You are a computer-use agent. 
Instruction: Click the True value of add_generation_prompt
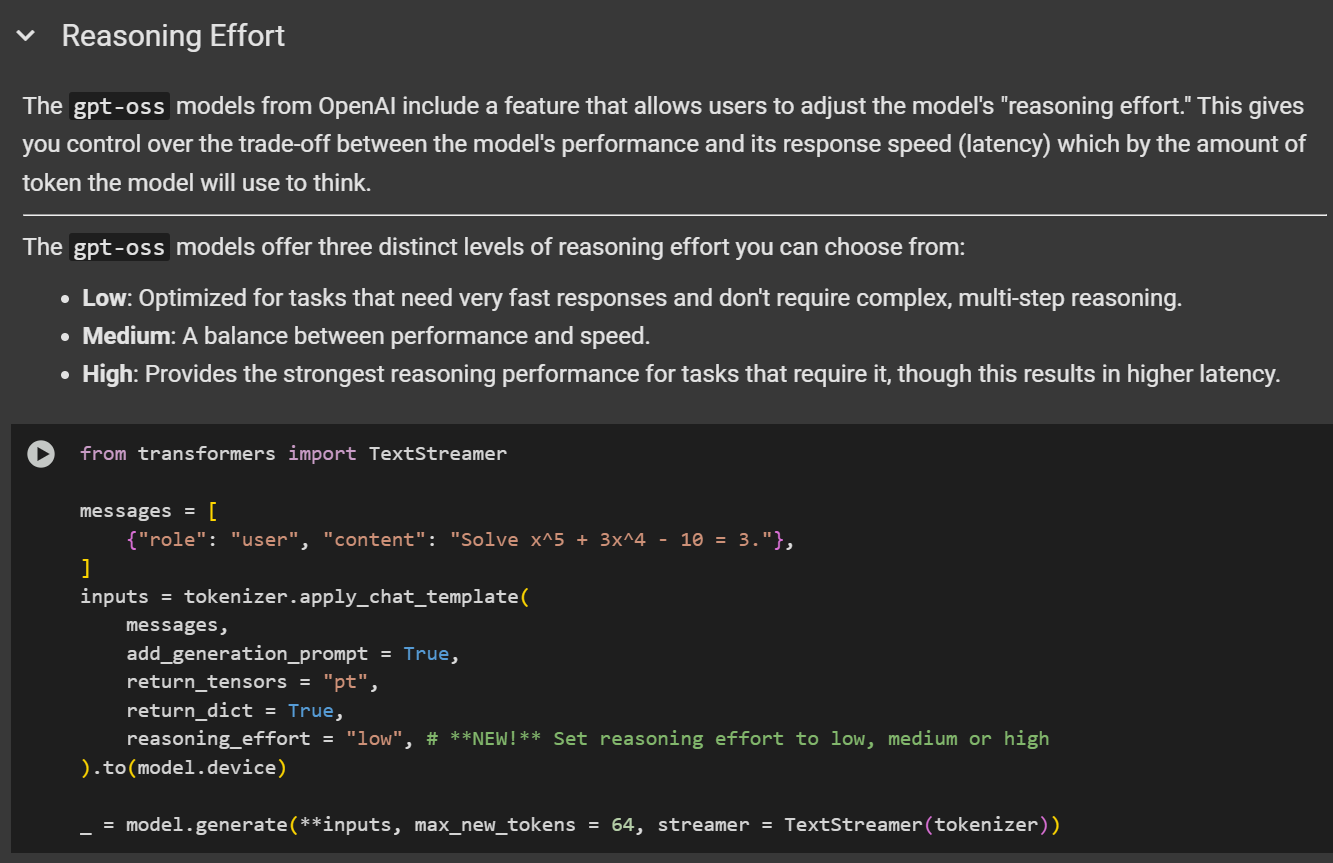pyautogui.click(x=426, y=653)
